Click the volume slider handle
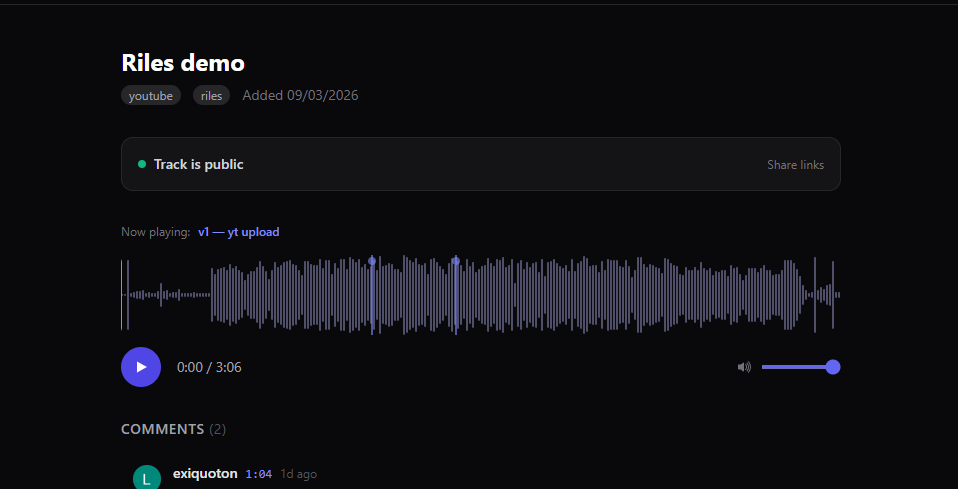This screenshot has height=489, width=958. tap(833, 367)
